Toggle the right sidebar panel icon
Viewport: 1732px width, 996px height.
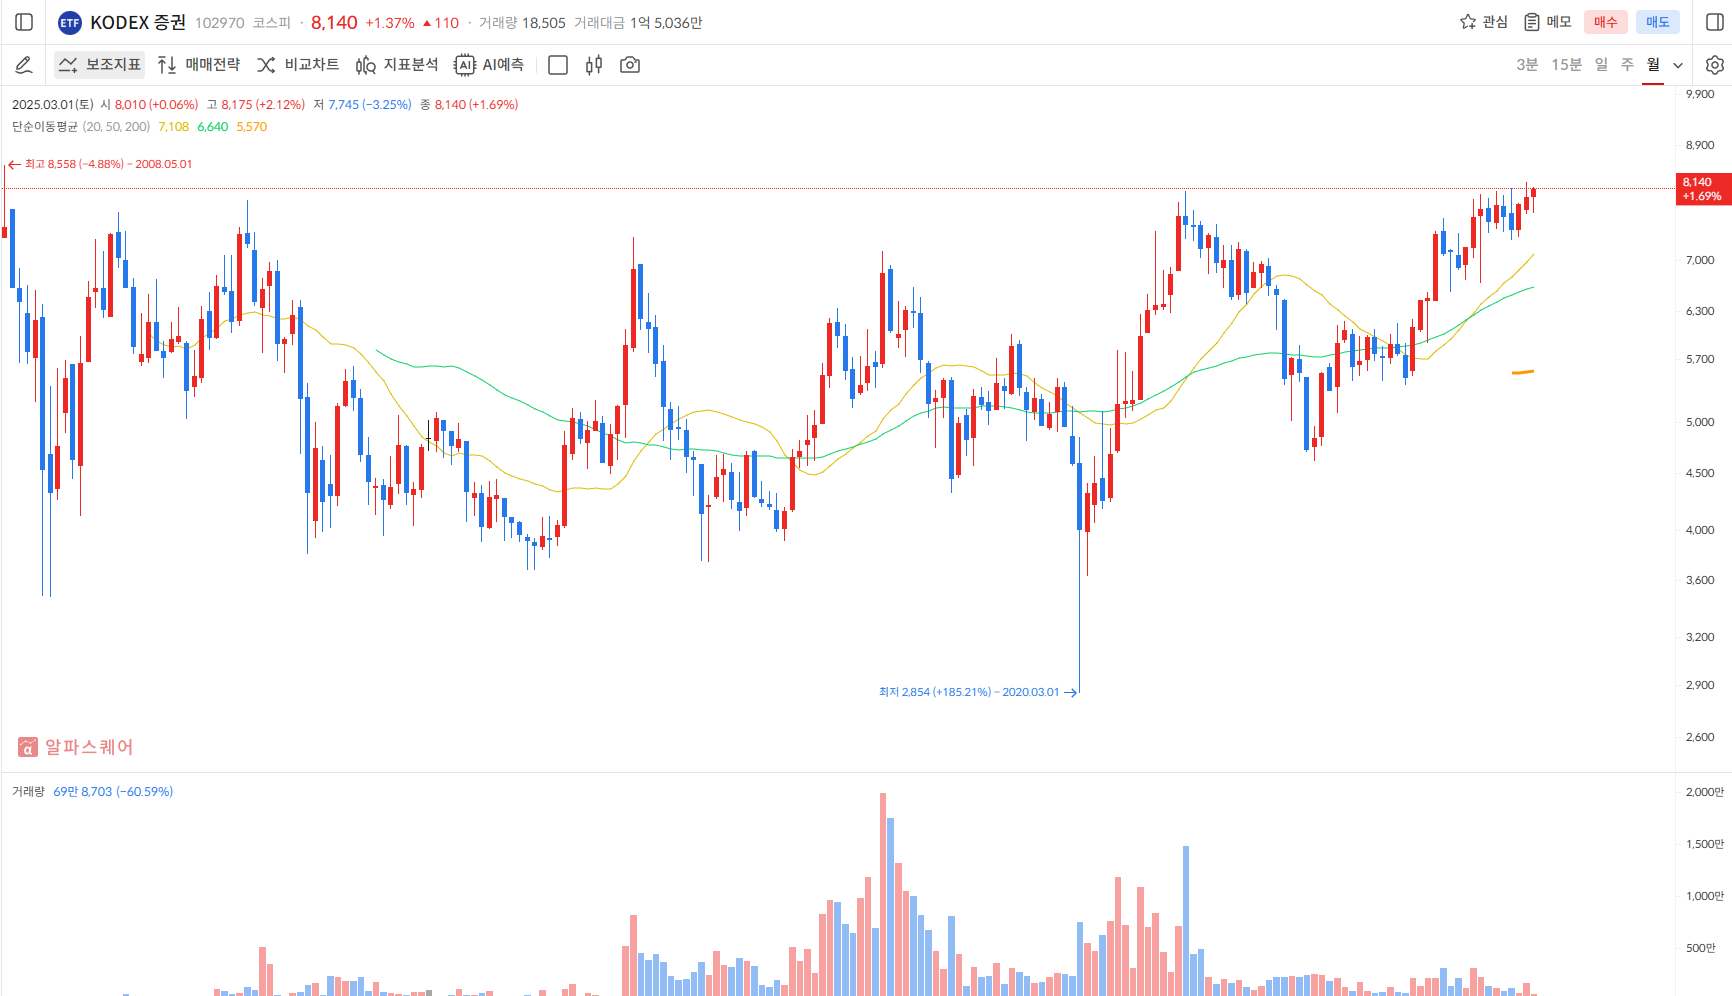pos(1714,22)
